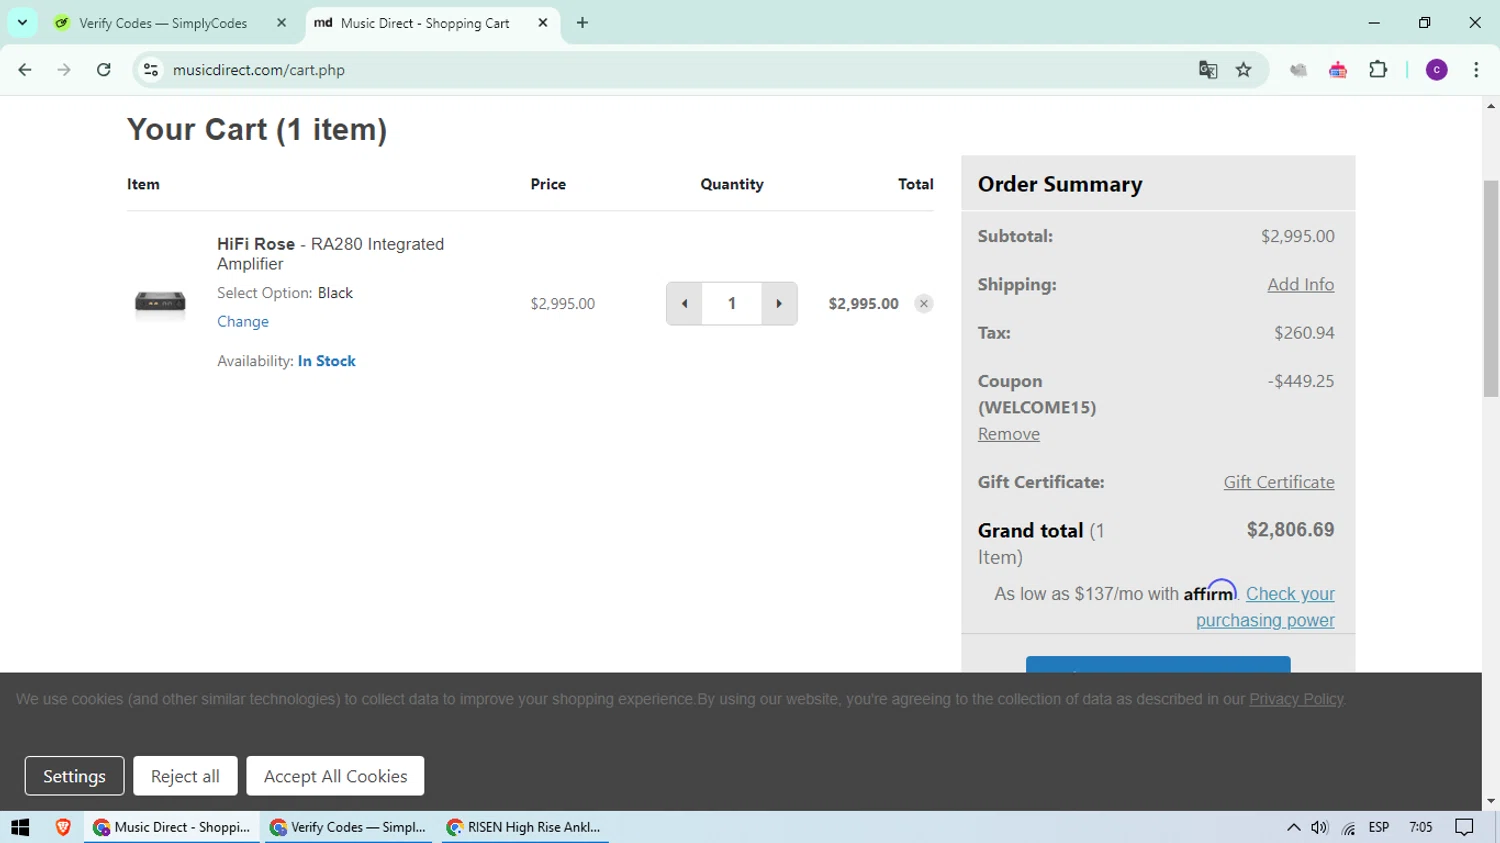Click the Affirm logo

click(x=1210, y=591)
